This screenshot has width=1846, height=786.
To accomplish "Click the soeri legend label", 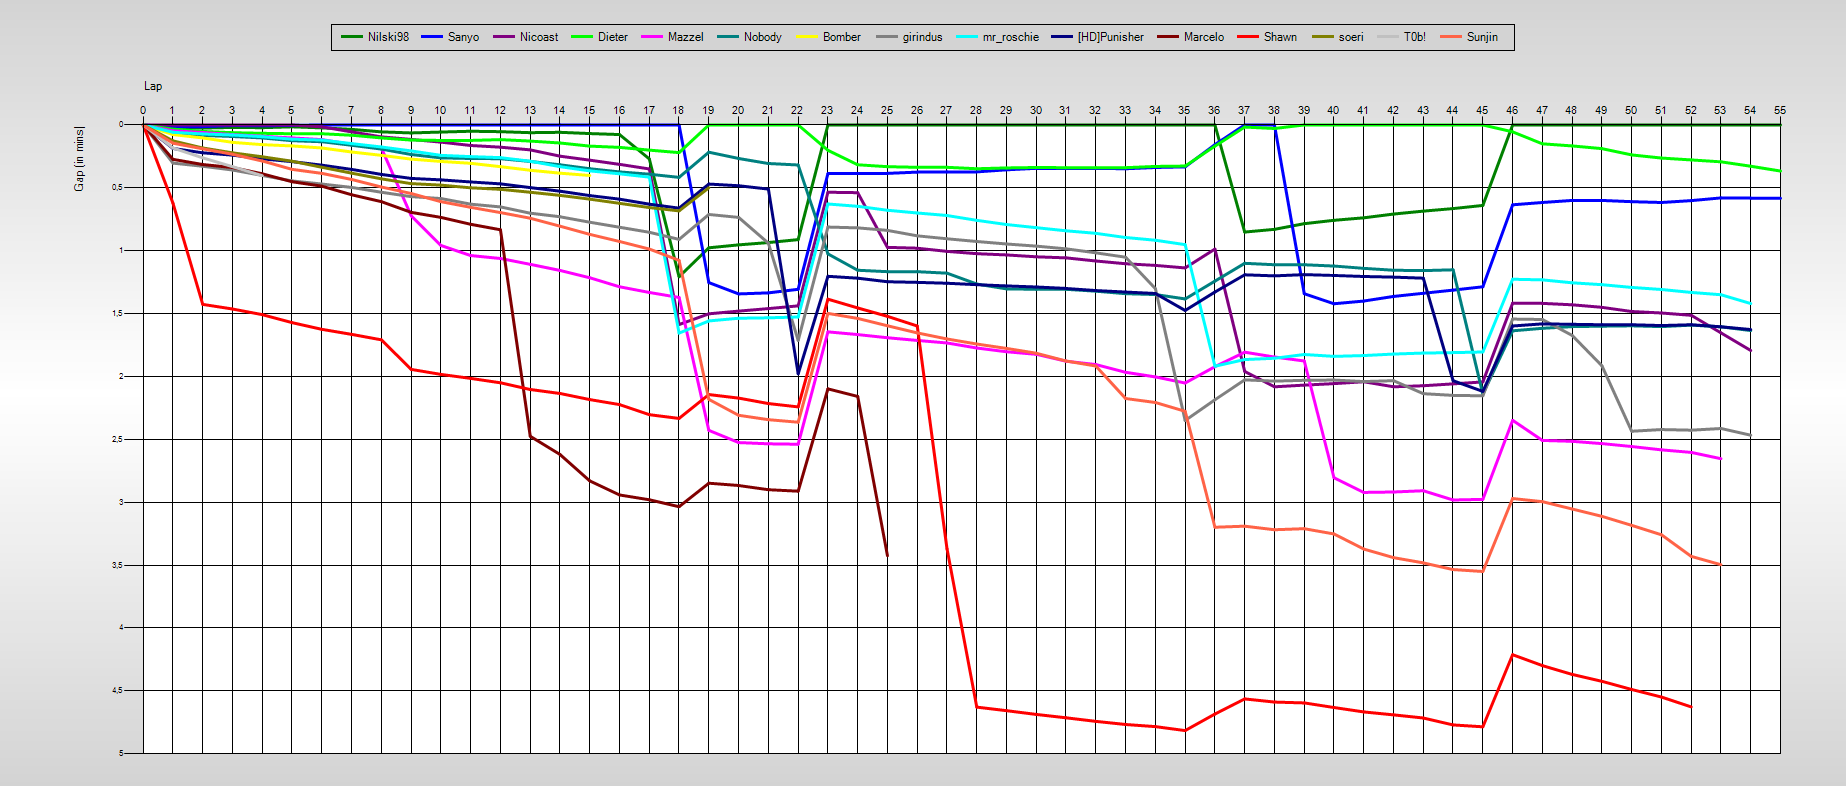I will 1350,37.
